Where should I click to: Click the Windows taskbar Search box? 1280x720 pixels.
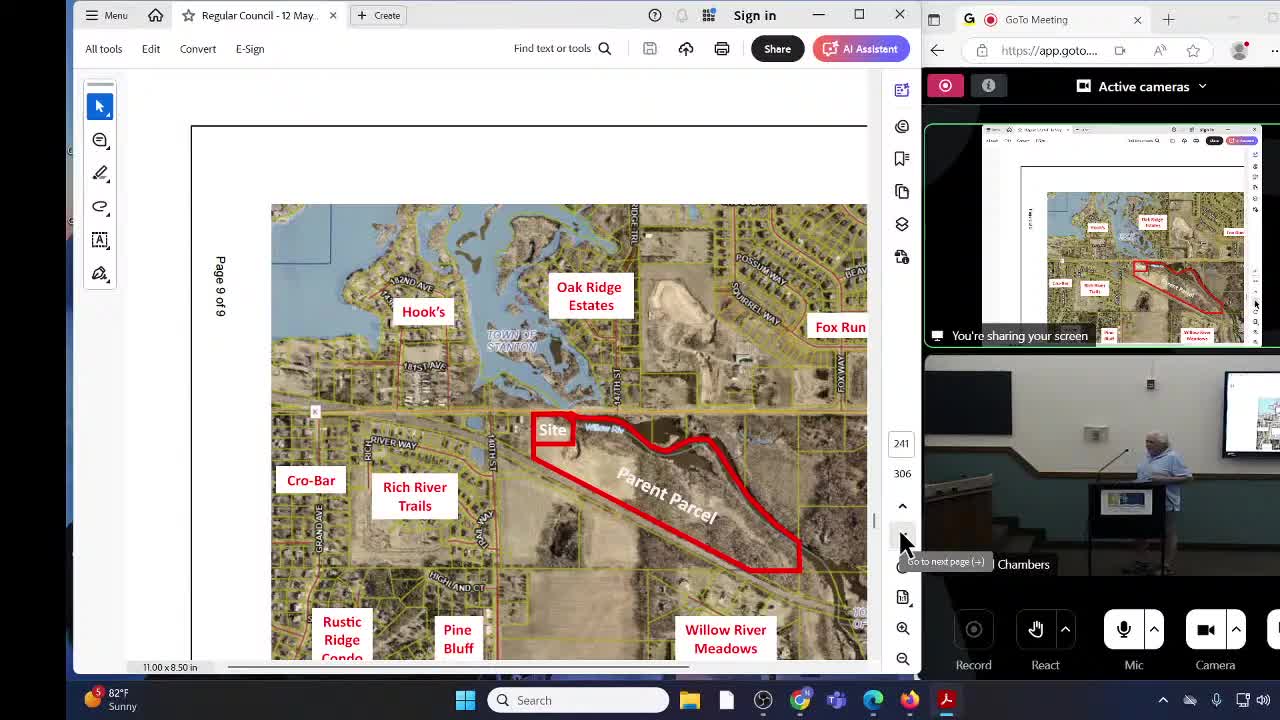point(579,700)
